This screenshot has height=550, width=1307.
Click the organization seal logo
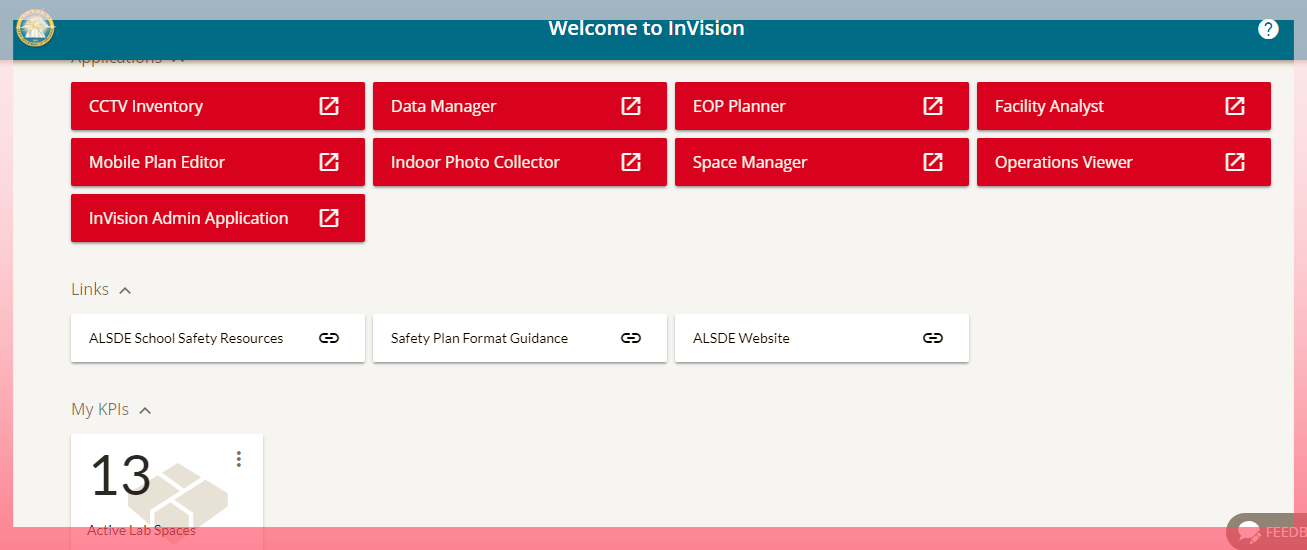click(36, 28)
